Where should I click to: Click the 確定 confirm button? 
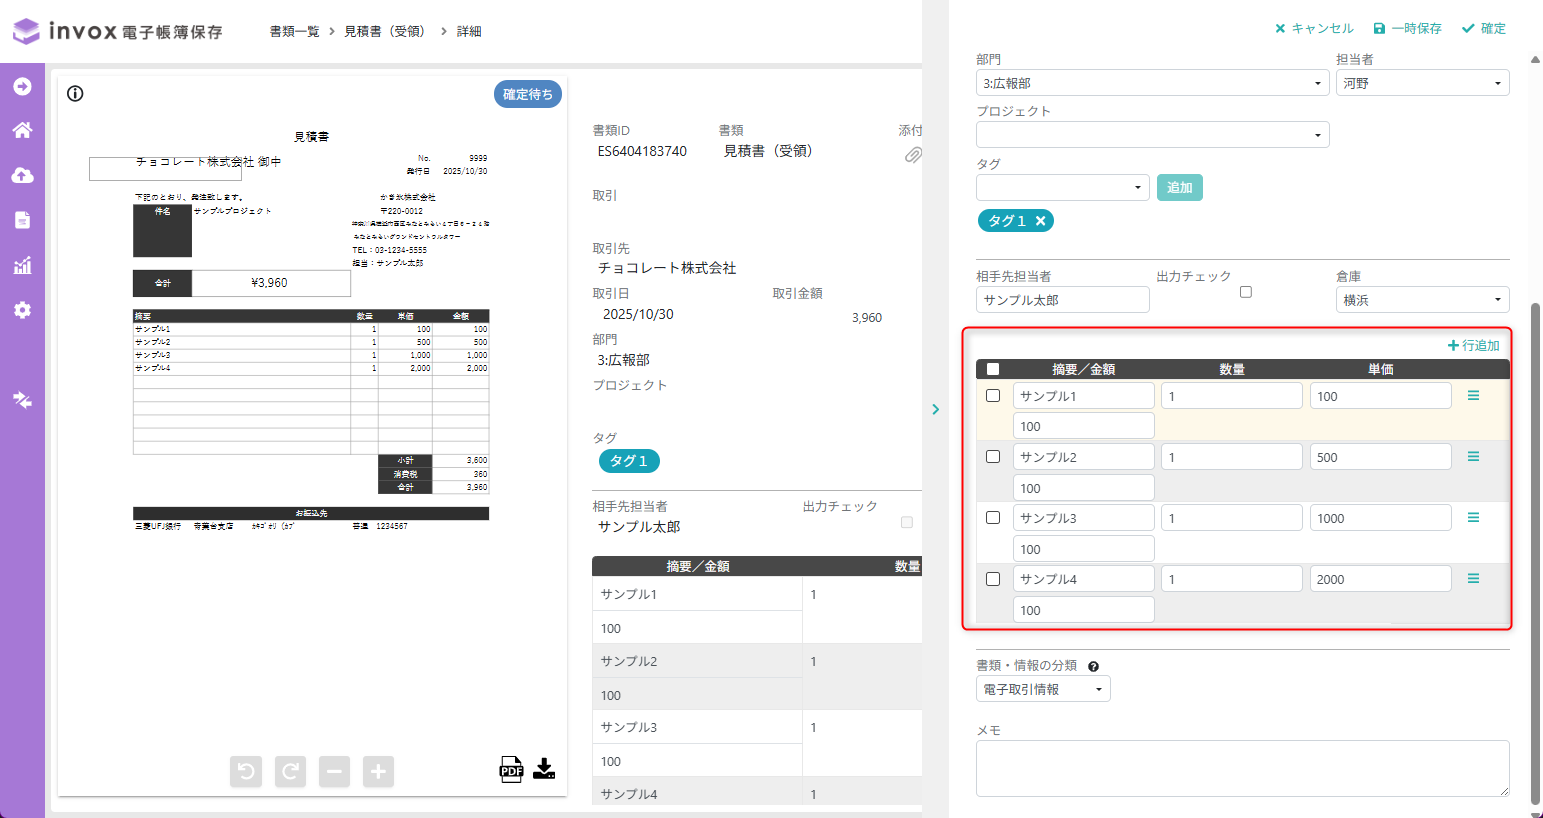[1484, 29]
